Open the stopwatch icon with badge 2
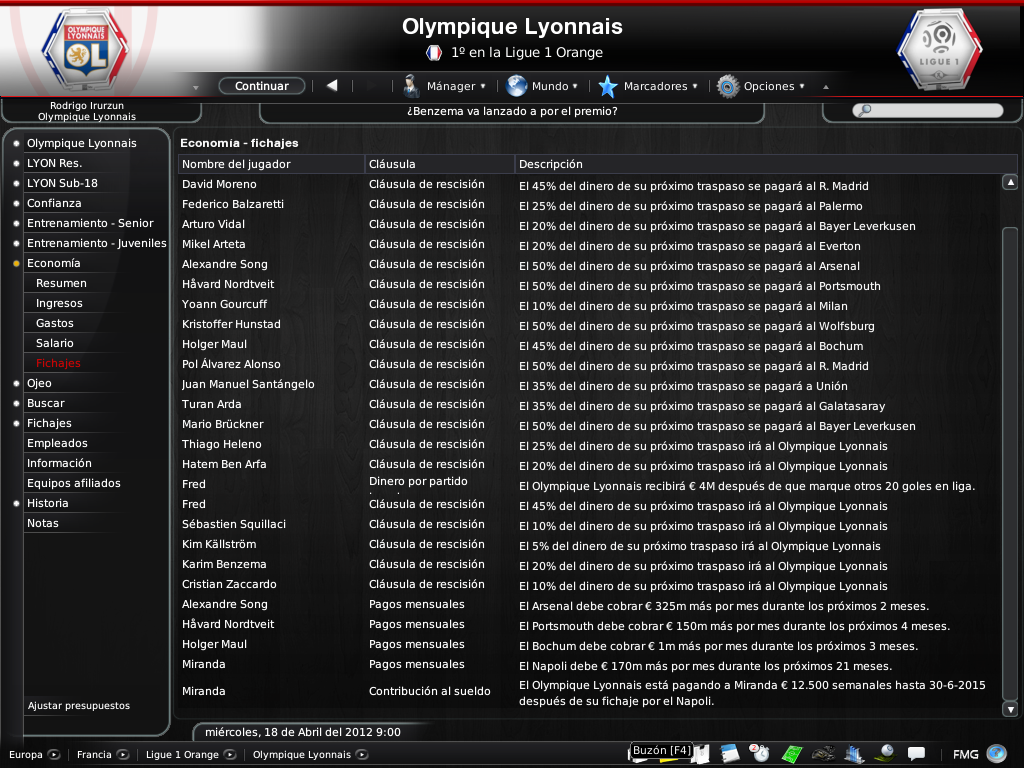The width and height of the screenshot is (1024, 768). pos(760,754)
